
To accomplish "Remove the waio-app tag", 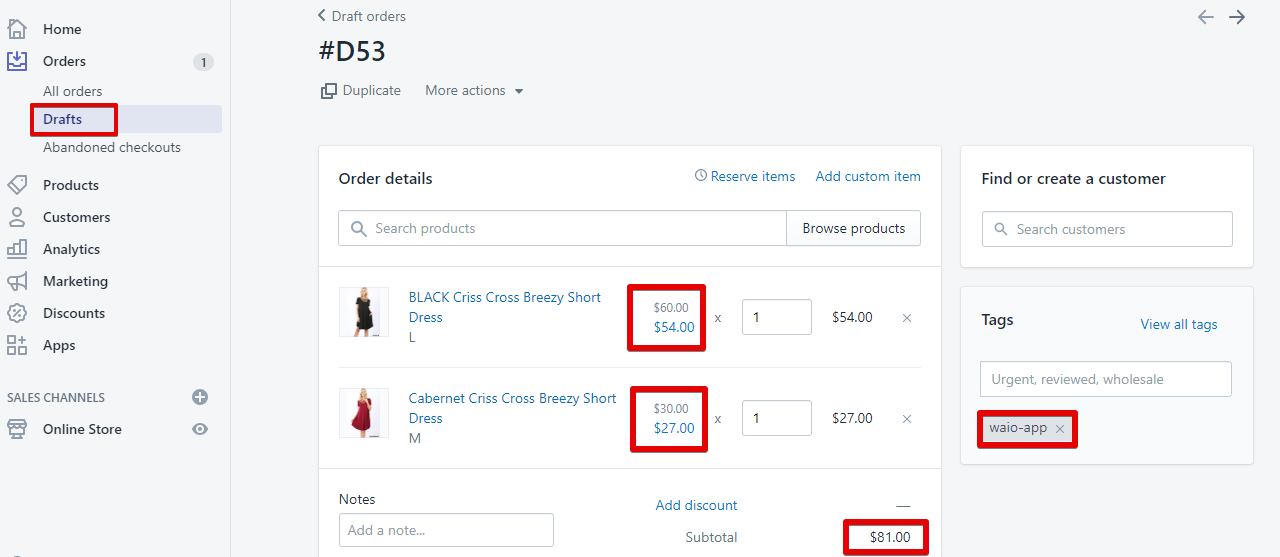I will click(1060, 428).
